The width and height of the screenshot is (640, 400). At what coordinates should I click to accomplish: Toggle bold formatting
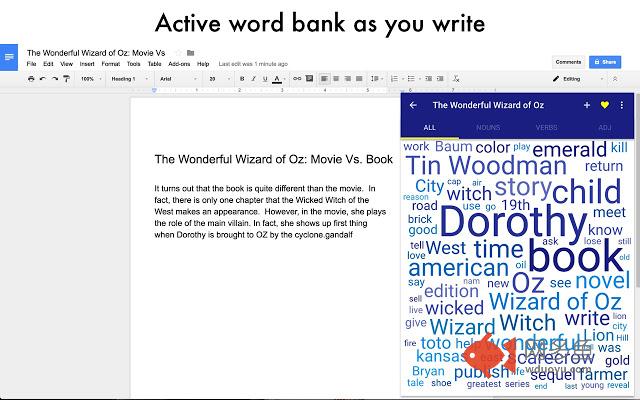click(x=242, y=79)
